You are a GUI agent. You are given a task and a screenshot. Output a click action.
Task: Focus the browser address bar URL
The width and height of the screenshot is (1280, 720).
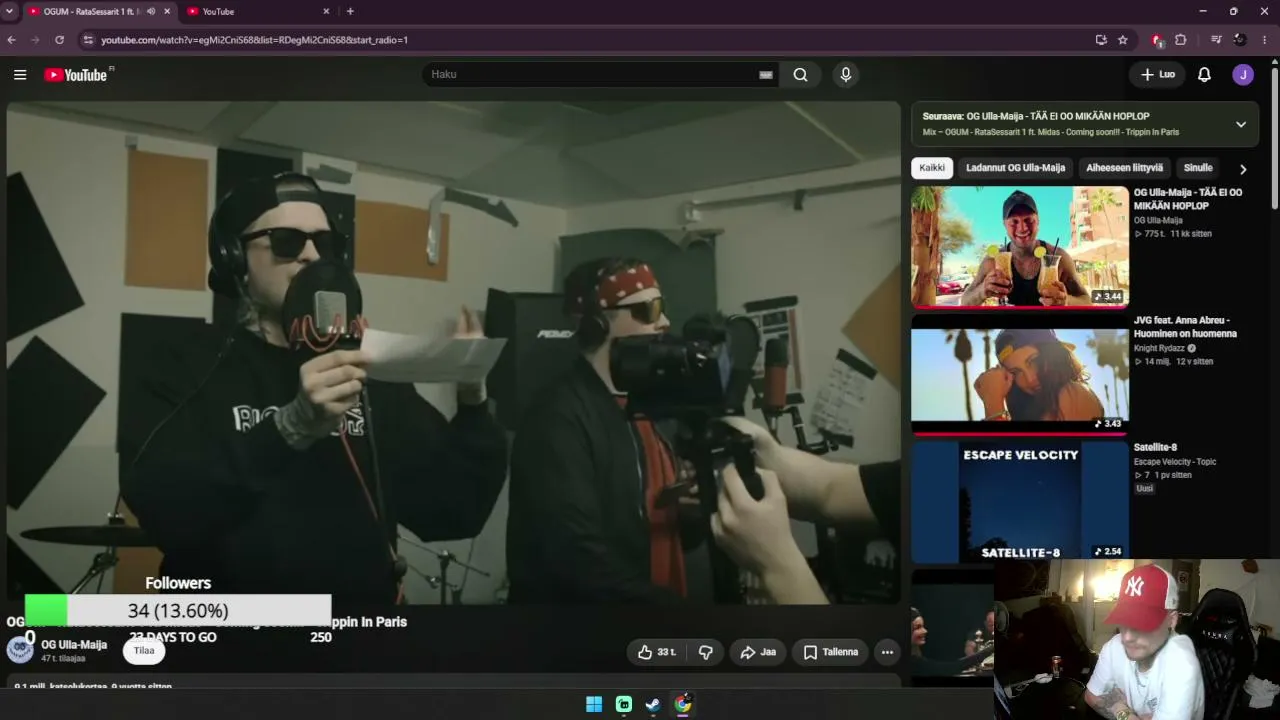point(254,40)
